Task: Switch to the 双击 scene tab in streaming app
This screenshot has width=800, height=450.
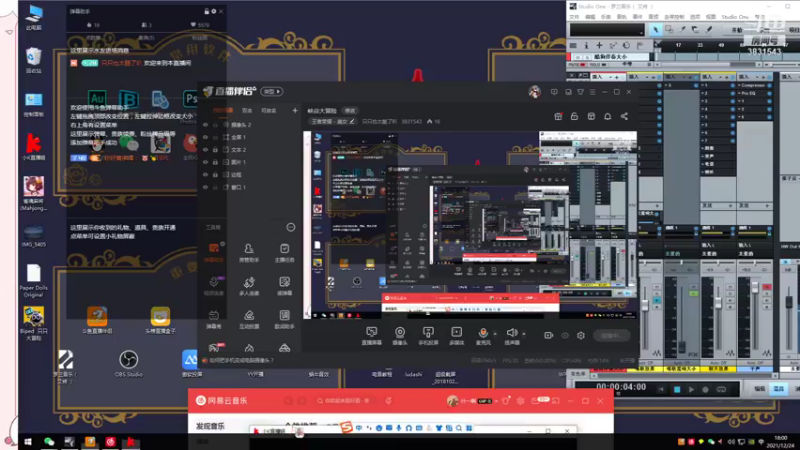Action: click(247, 110)
